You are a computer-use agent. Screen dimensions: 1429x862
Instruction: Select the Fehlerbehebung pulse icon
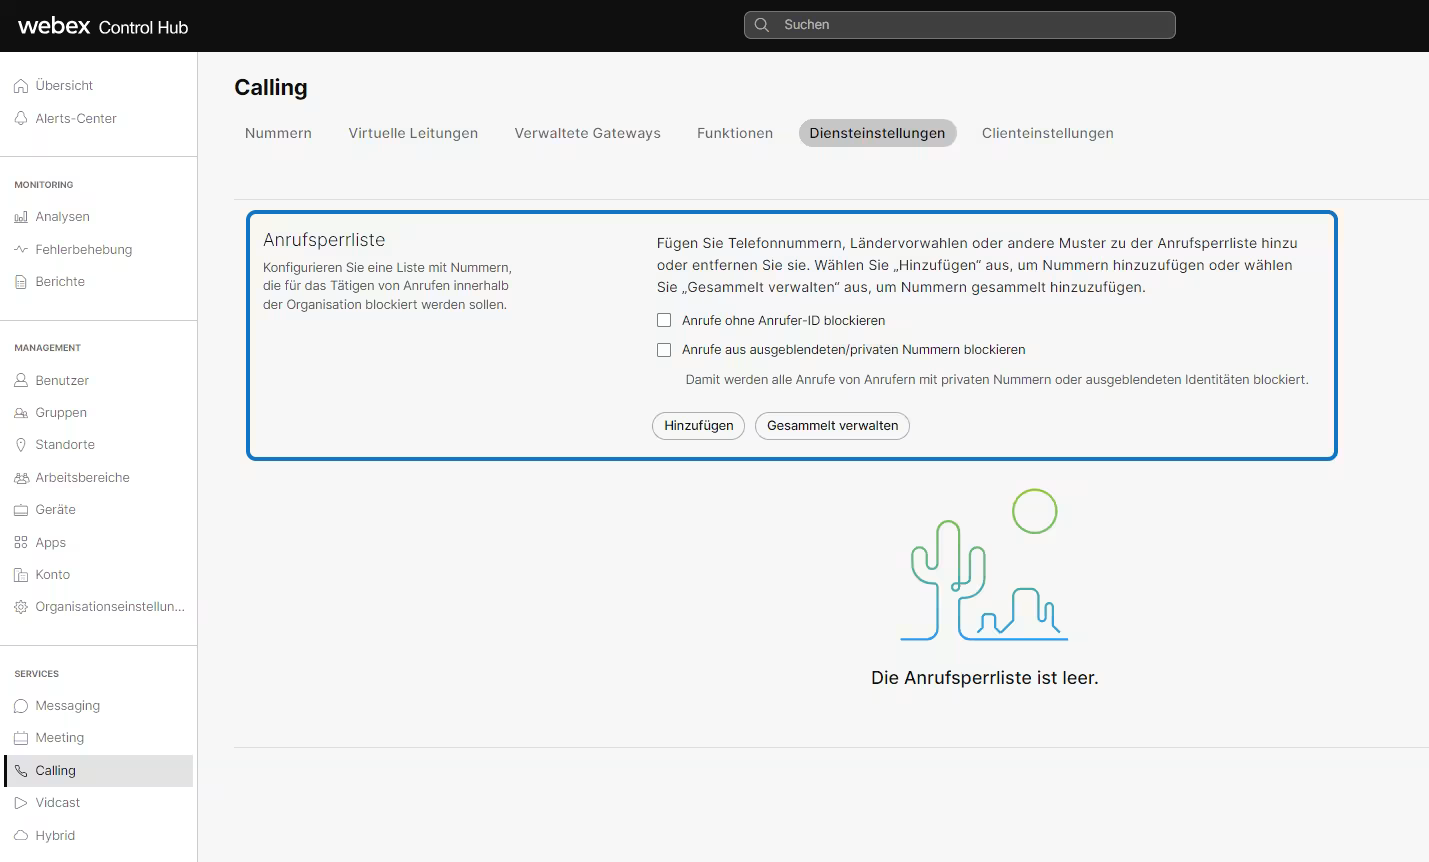21,249
